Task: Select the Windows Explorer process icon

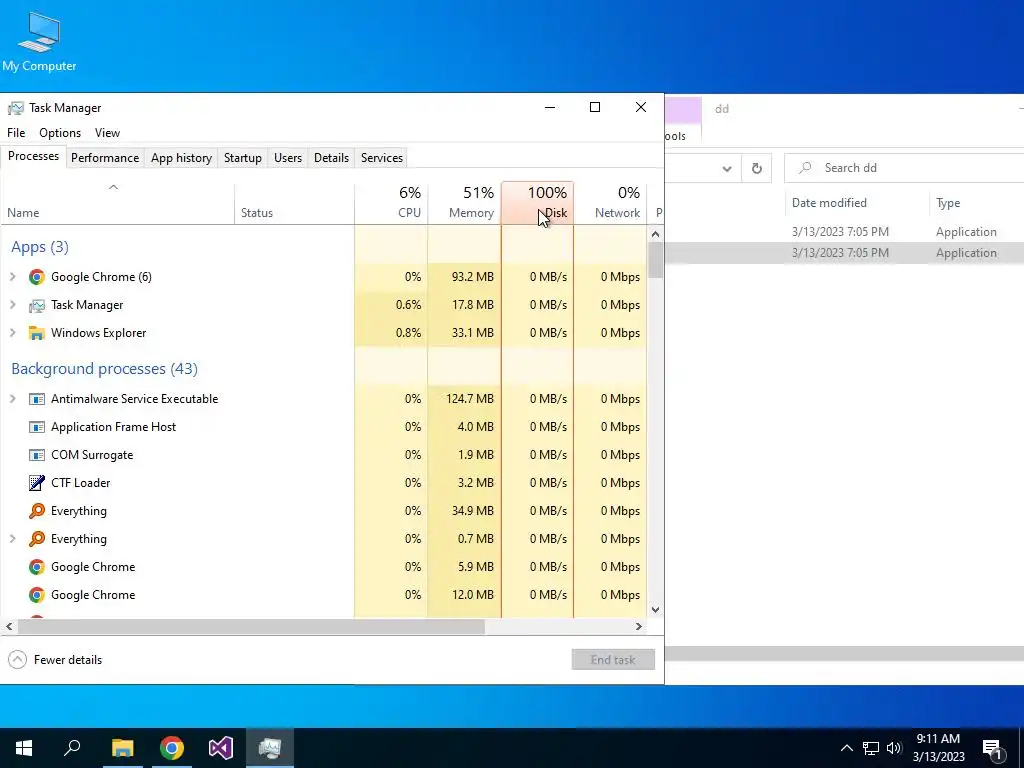Action: (37, 333)
